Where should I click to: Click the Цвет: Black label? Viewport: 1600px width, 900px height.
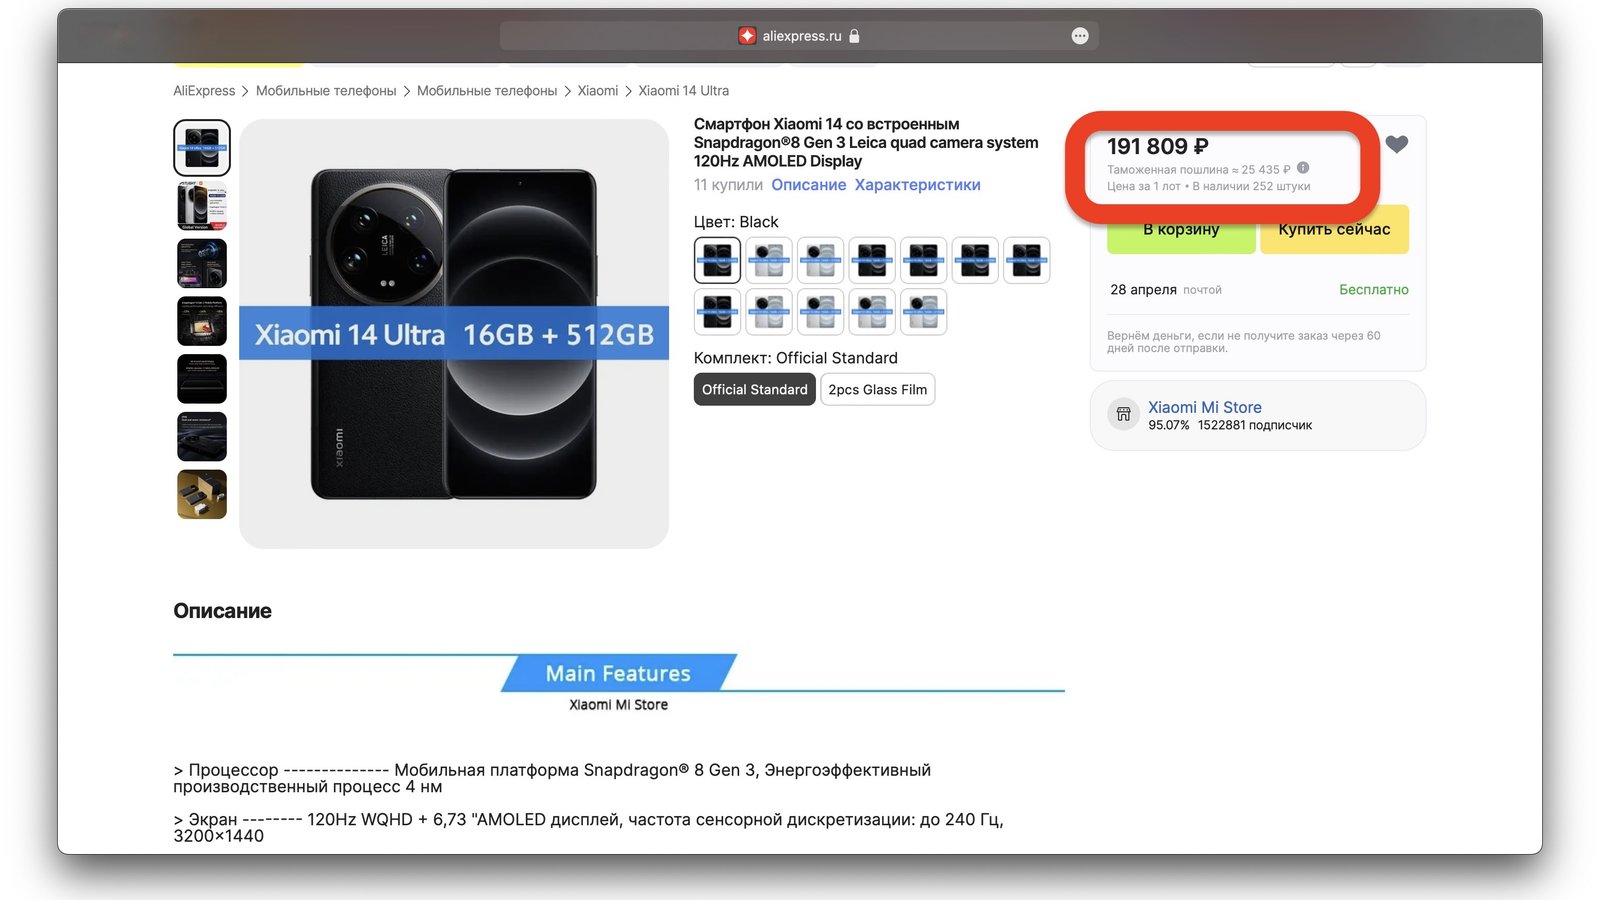736,222
